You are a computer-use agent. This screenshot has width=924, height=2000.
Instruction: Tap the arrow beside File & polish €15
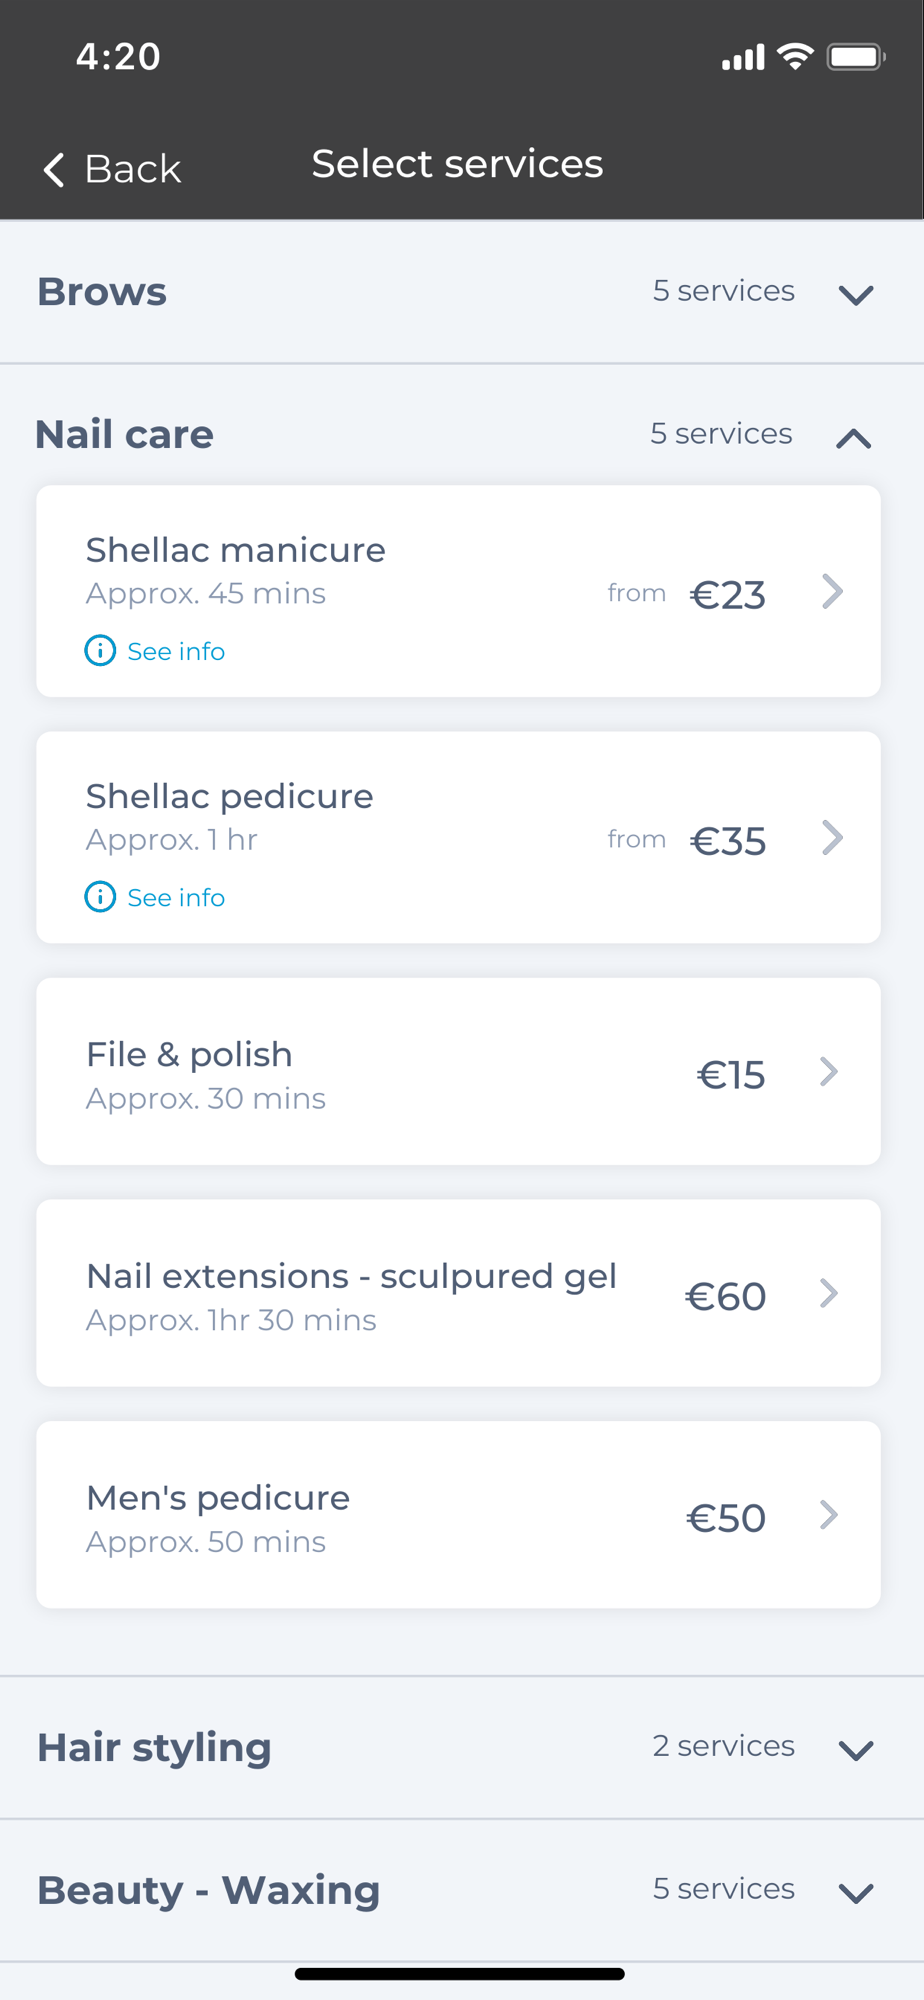829,1071
